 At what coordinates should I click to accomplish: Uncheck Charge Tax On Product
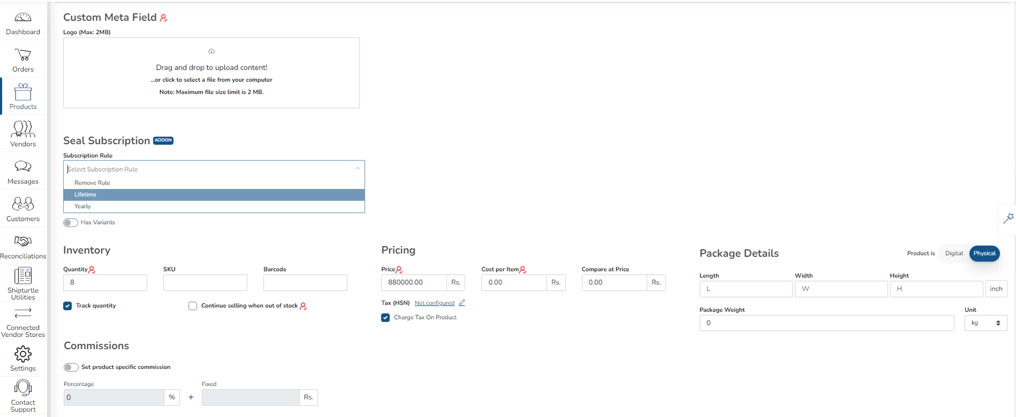[x=385, y=317]
